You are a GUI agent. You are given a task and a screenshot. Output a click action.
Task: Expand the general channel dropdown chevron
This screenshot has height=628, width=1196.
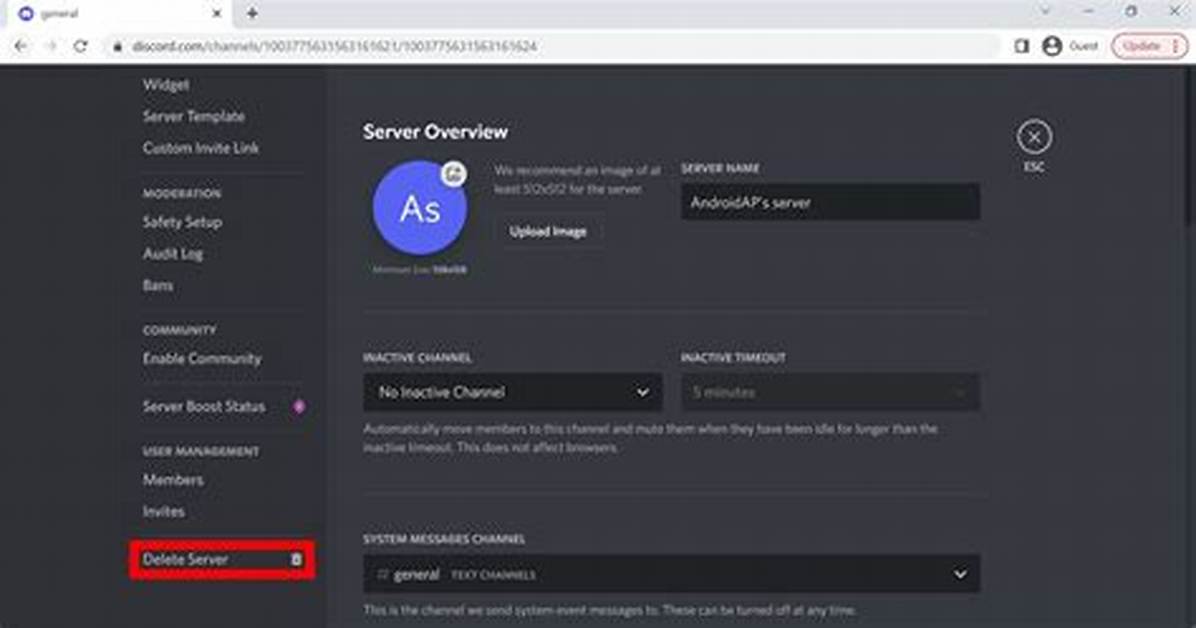tap(960, 574)
